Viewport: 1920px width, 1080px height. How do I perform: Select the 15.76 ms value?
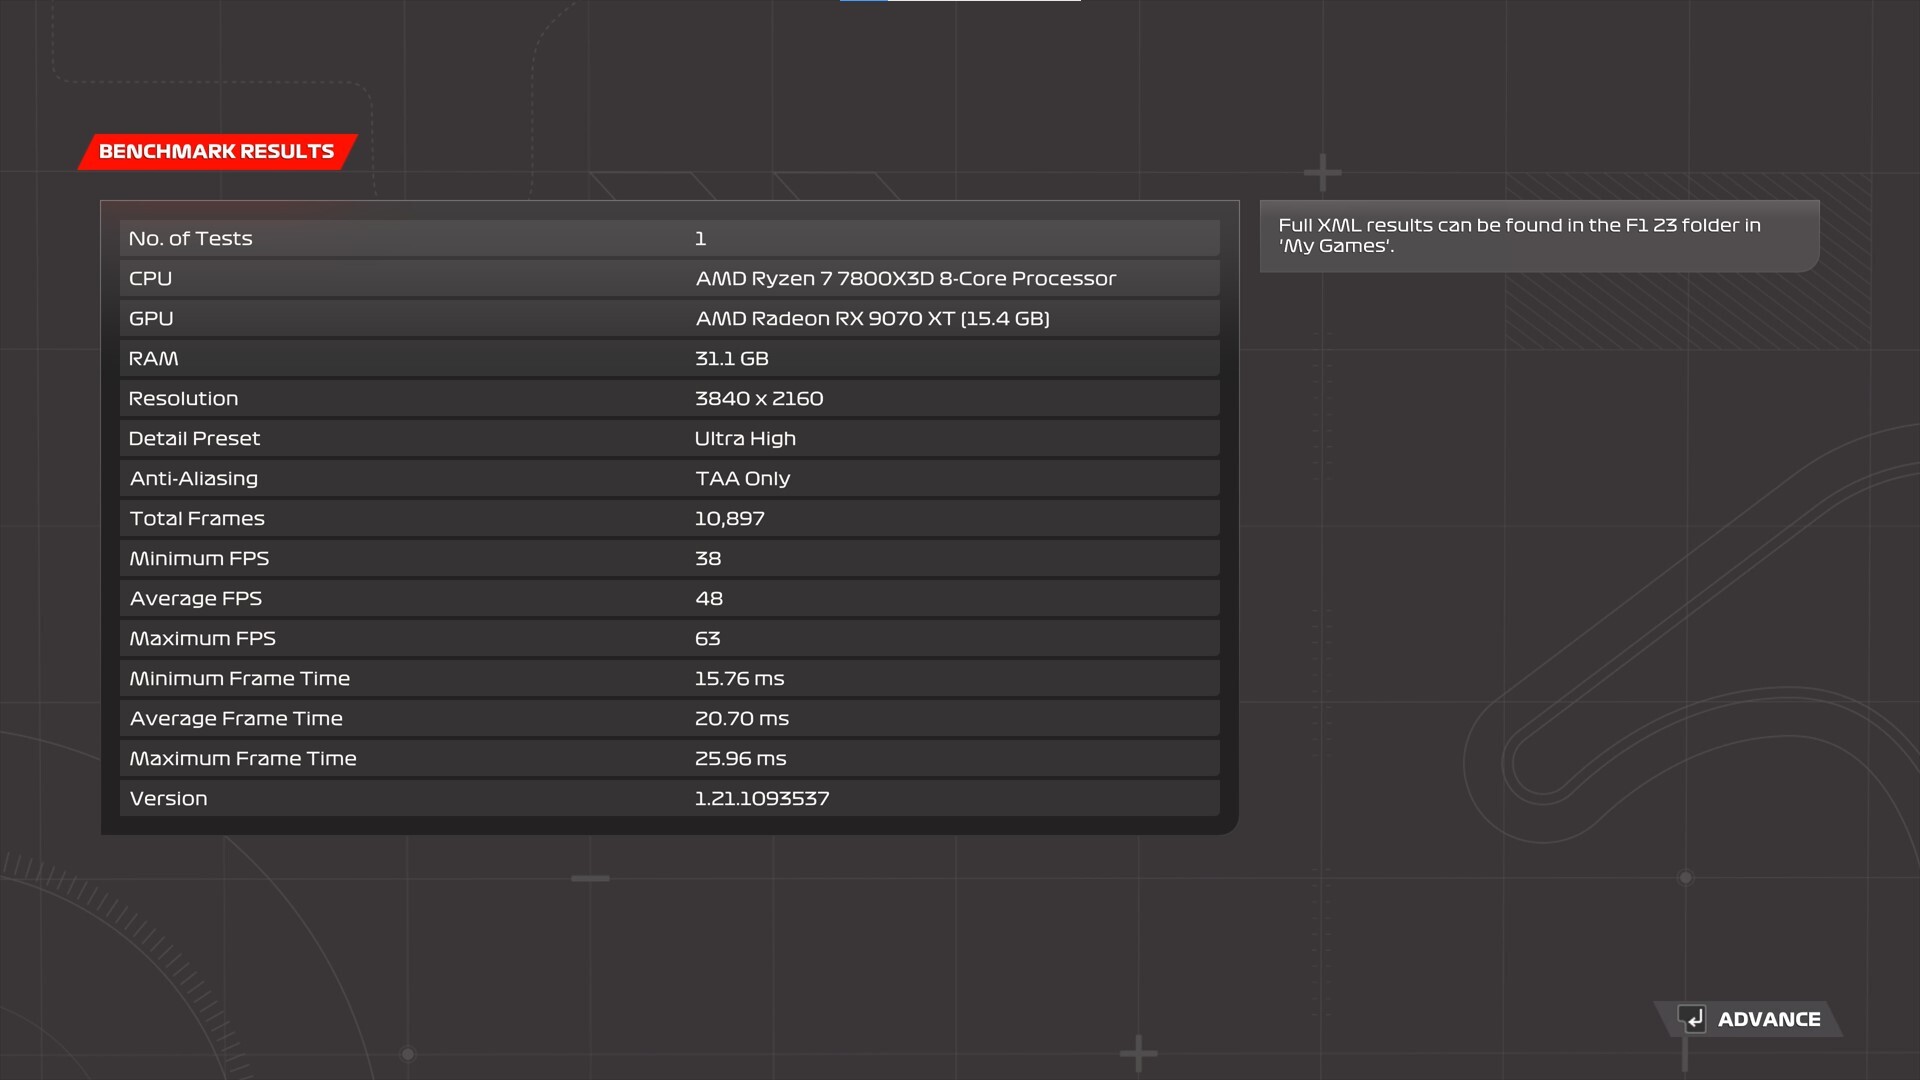(x=740, y=679)
